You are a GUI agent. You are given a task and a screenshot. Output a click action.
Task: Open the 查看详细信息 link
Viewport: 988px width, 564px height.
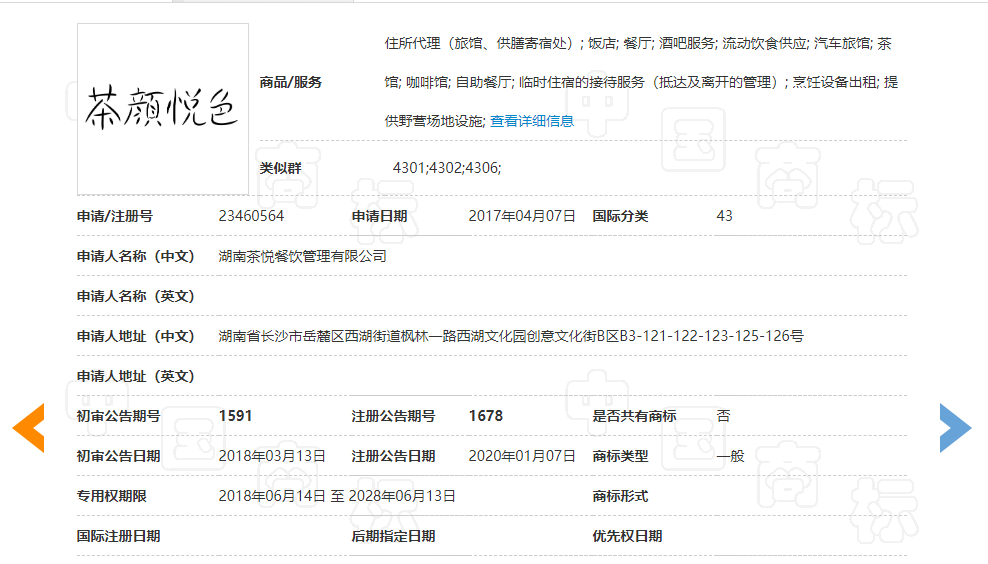(x=531, y=121)
